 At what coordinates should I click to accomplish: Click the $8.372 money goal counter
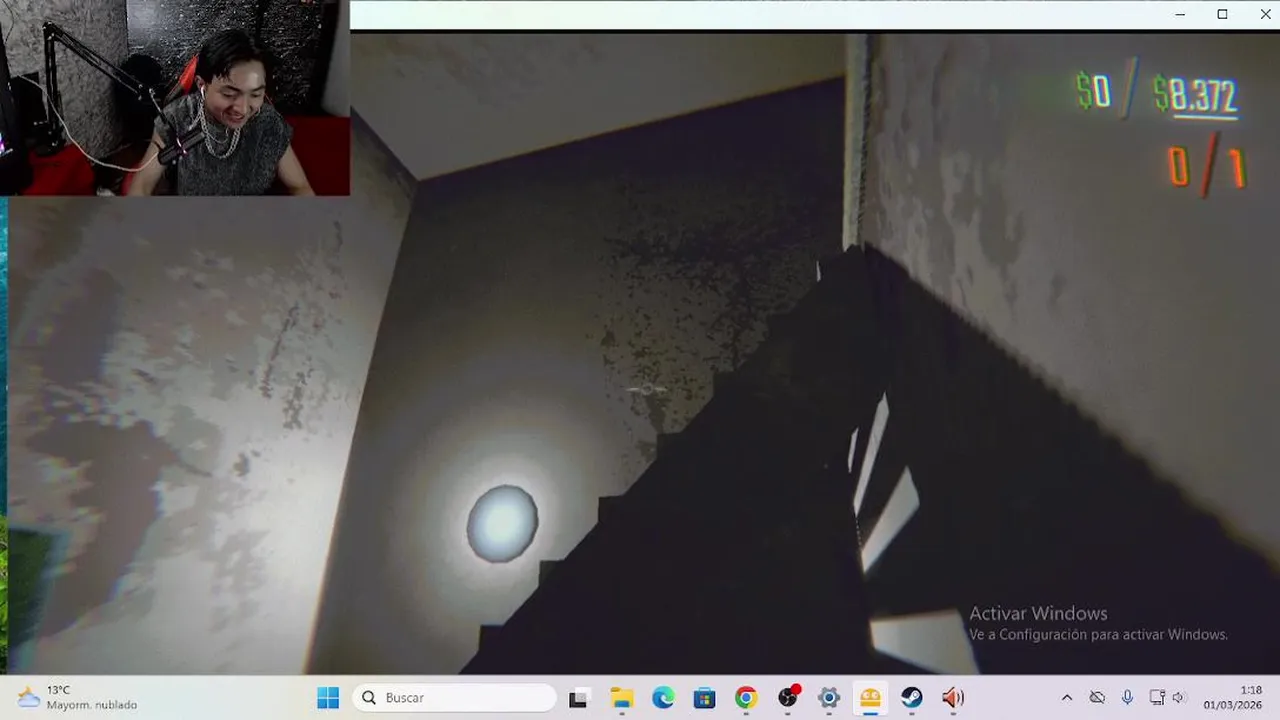click(x=1196, y=96)
